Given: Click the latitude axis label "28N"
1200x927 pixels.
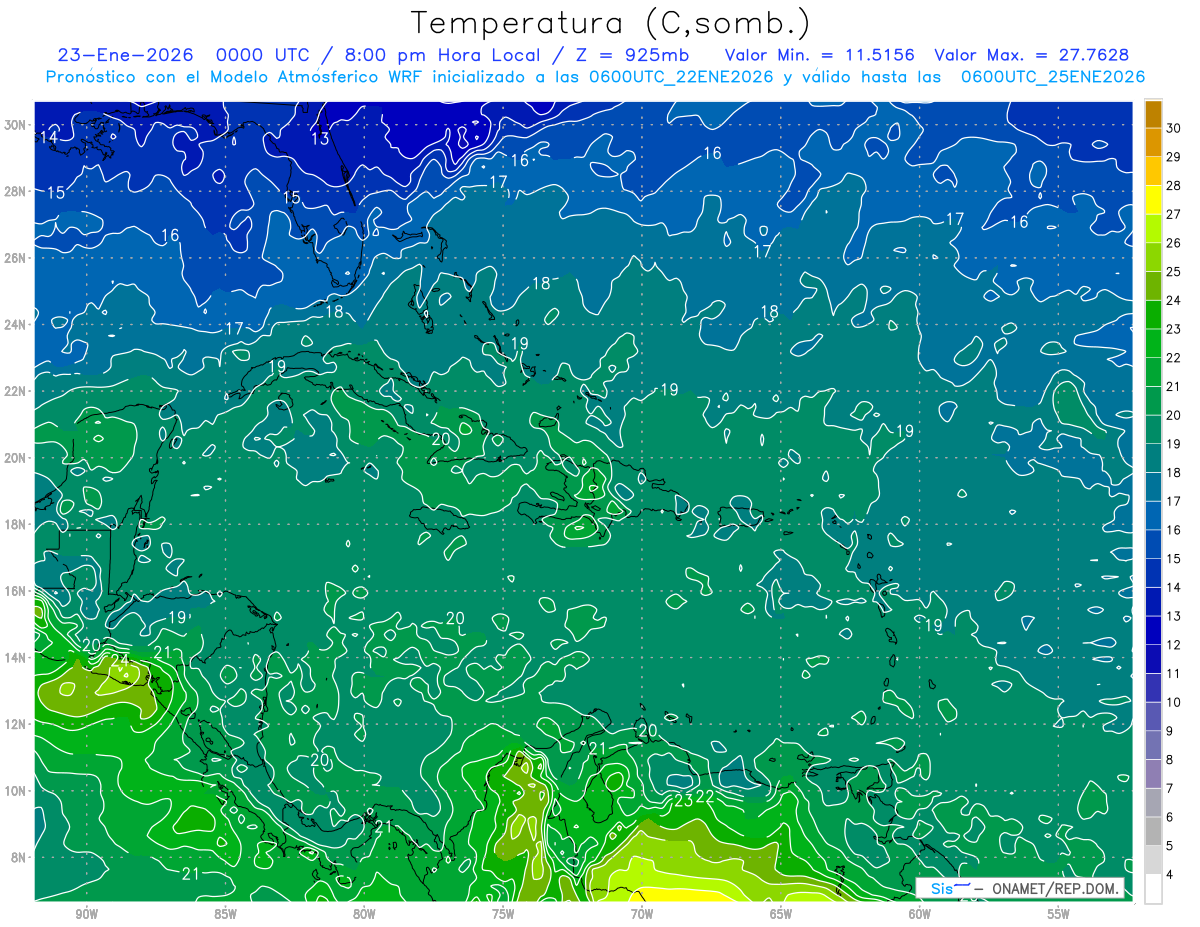Looking at the screenshot, I should tap(17, 191).
